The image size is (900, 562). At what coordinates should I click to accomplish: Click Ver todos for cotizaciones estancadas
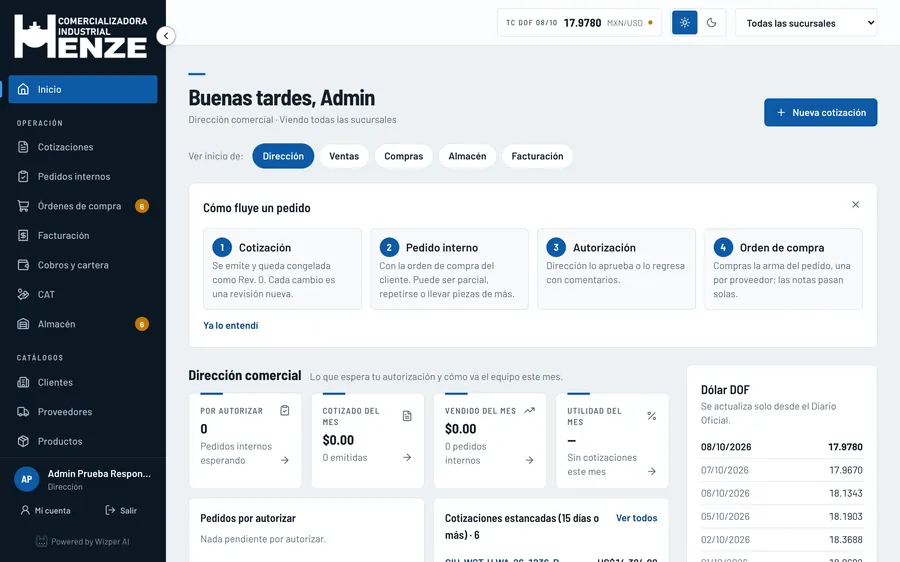point(637,518)
